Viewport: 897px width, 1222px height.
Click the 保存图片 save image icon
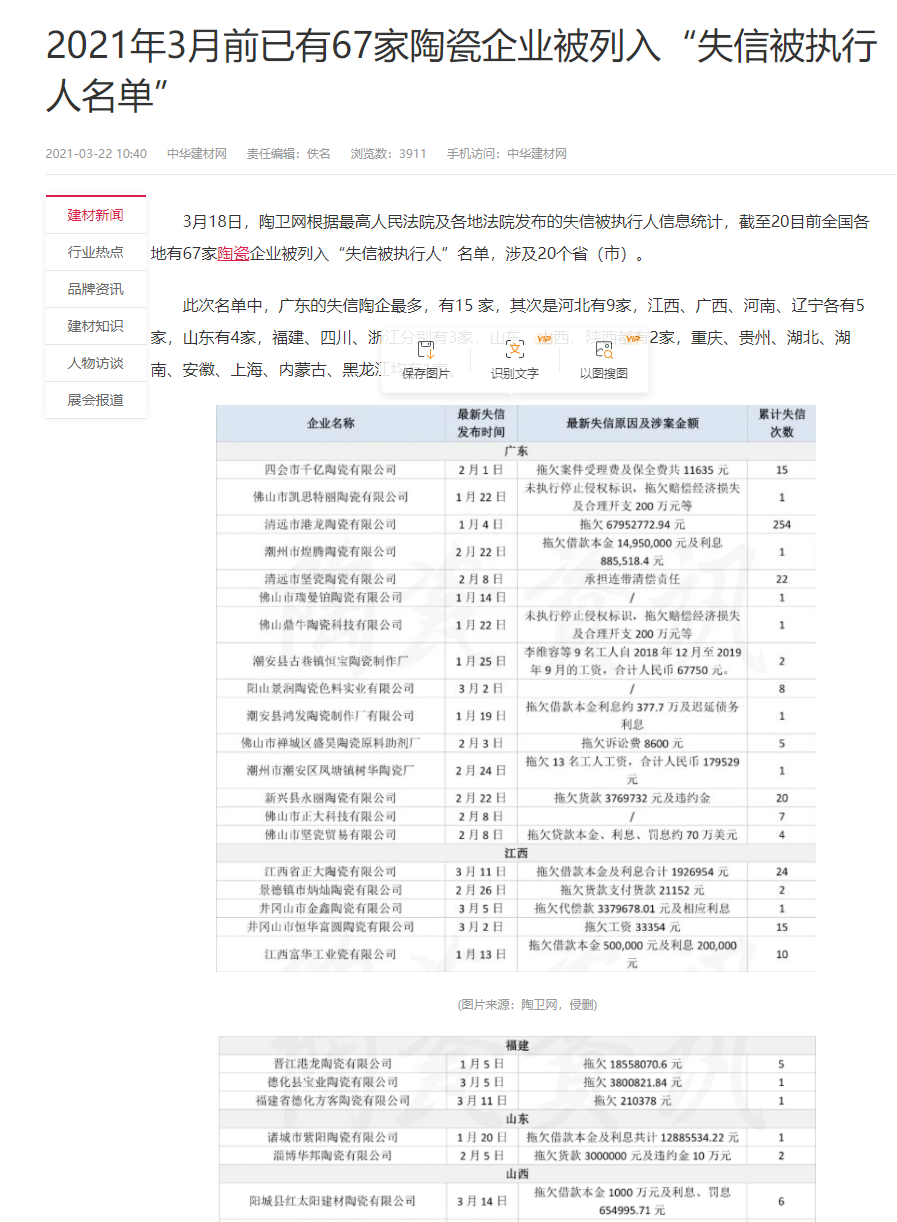[426, 350]
